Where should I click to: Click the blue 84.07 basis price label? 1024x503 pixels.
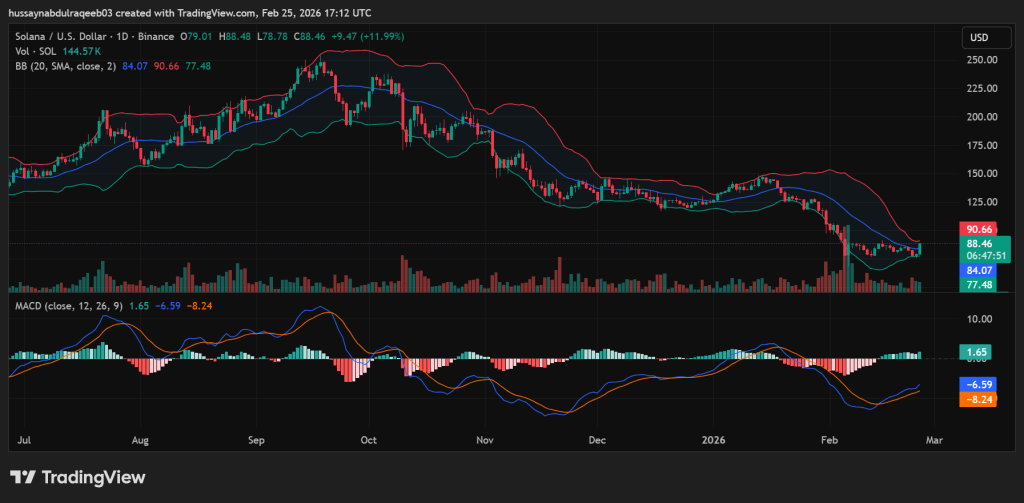979,270
